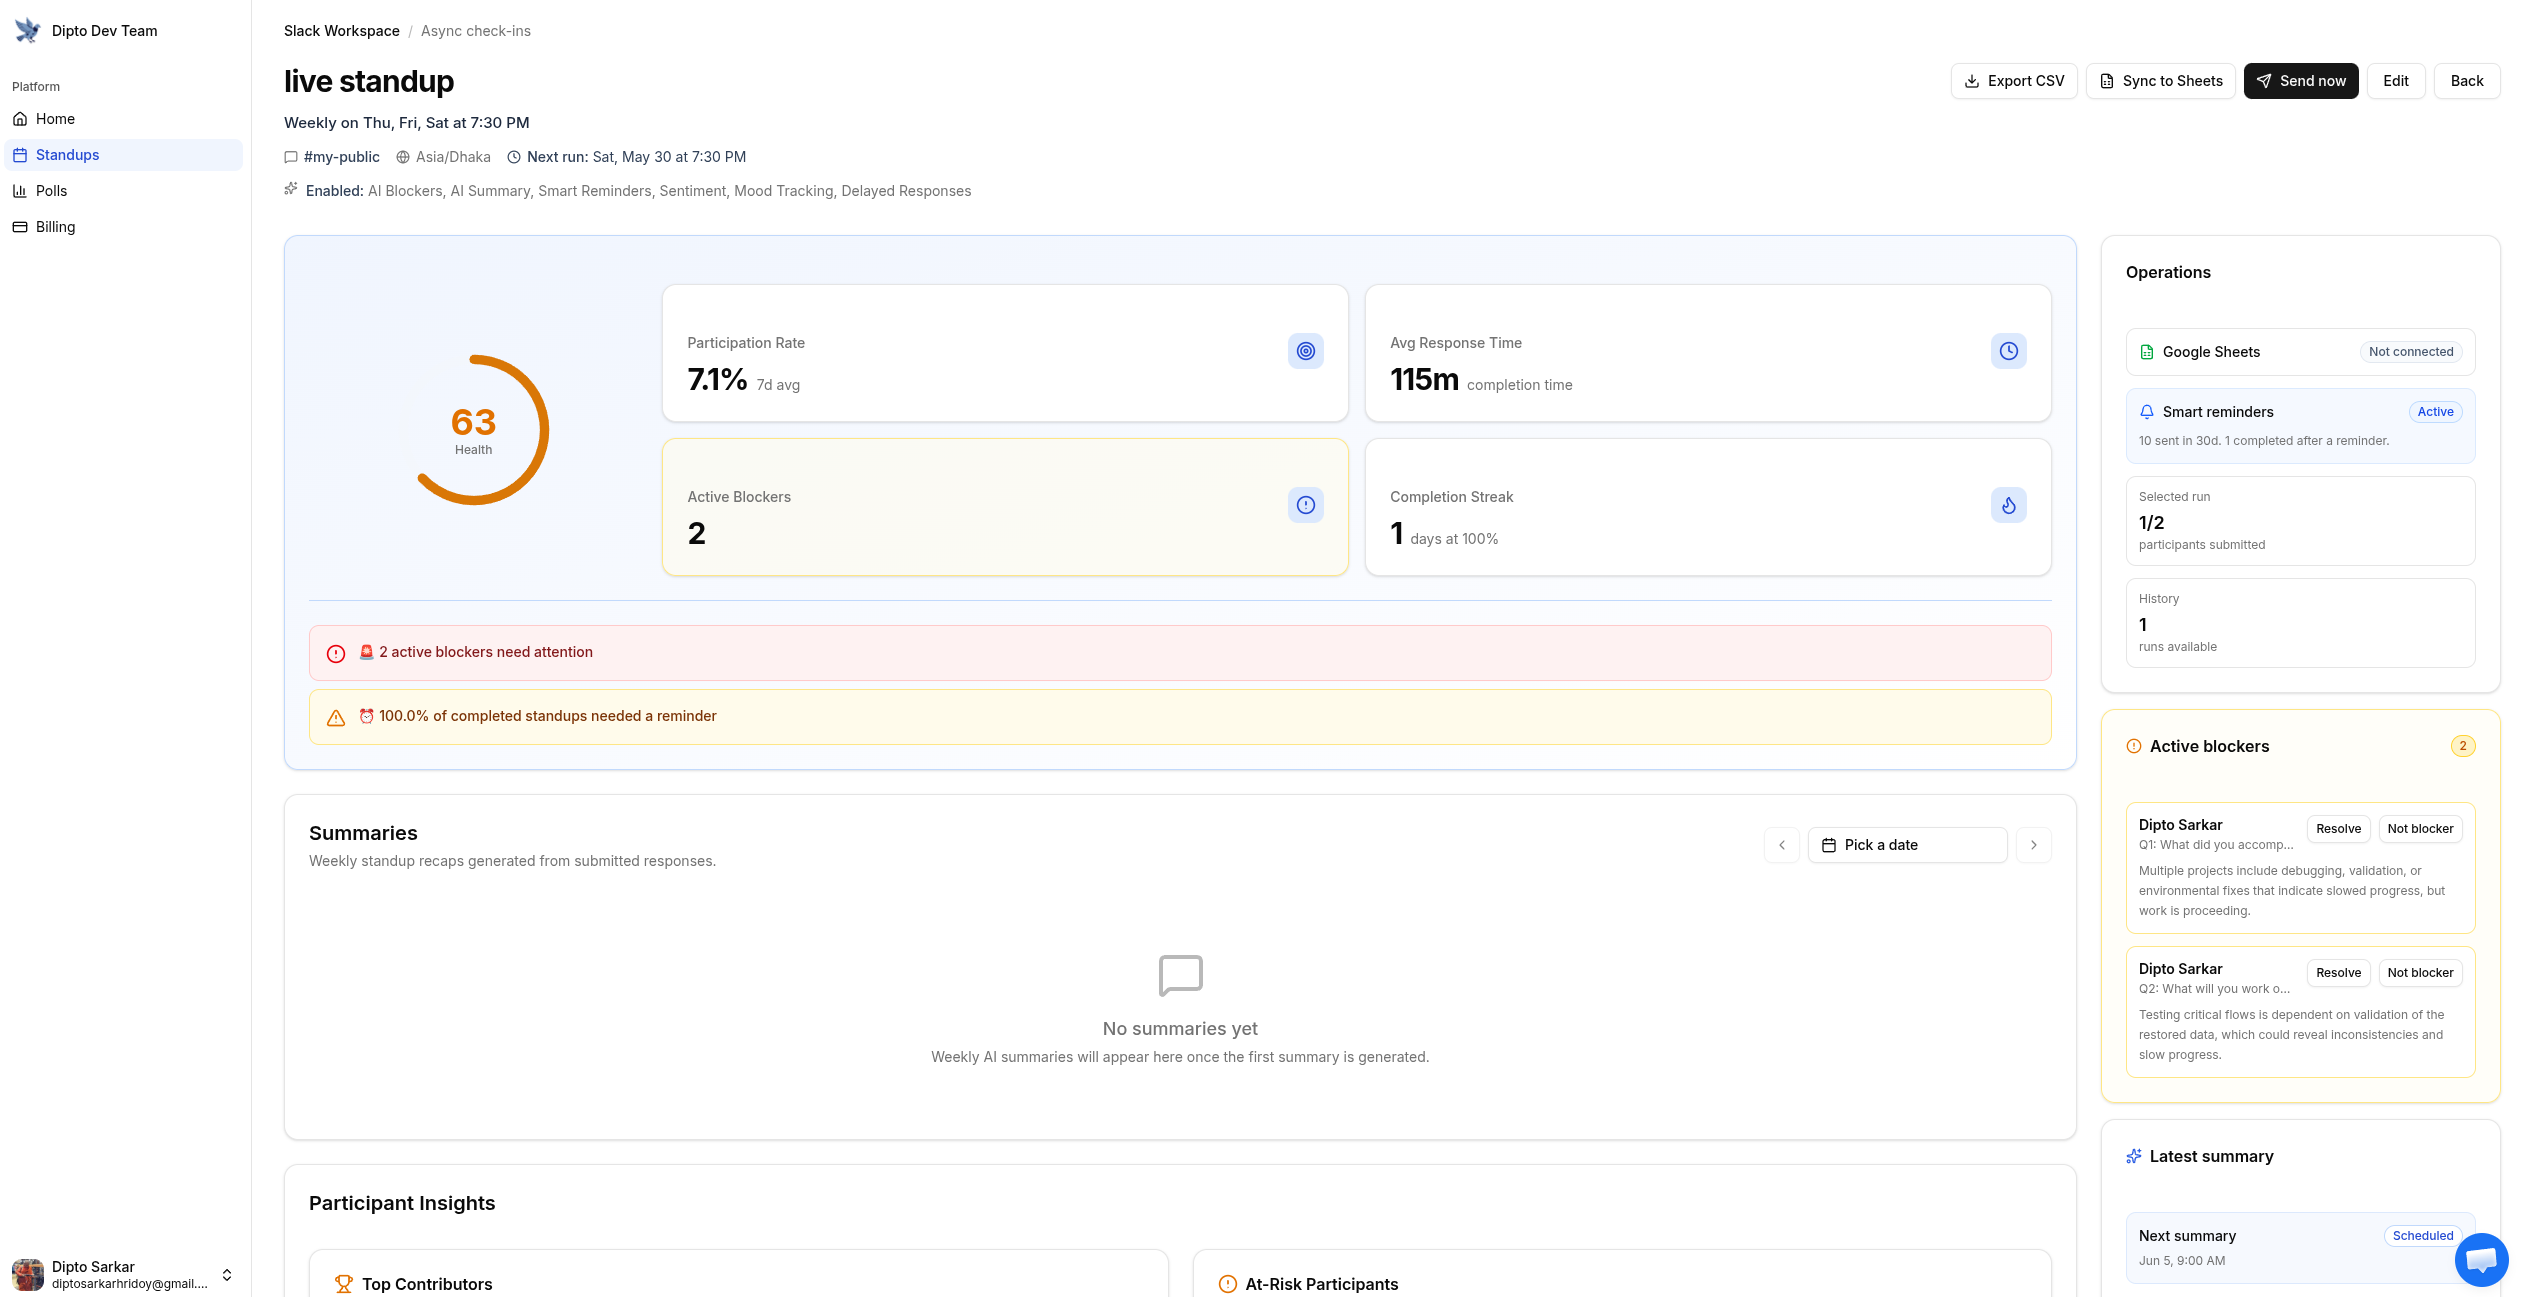Click the calendar icon in Pick a date
Screen dimensions: 2530x1297
point(1829,845)
